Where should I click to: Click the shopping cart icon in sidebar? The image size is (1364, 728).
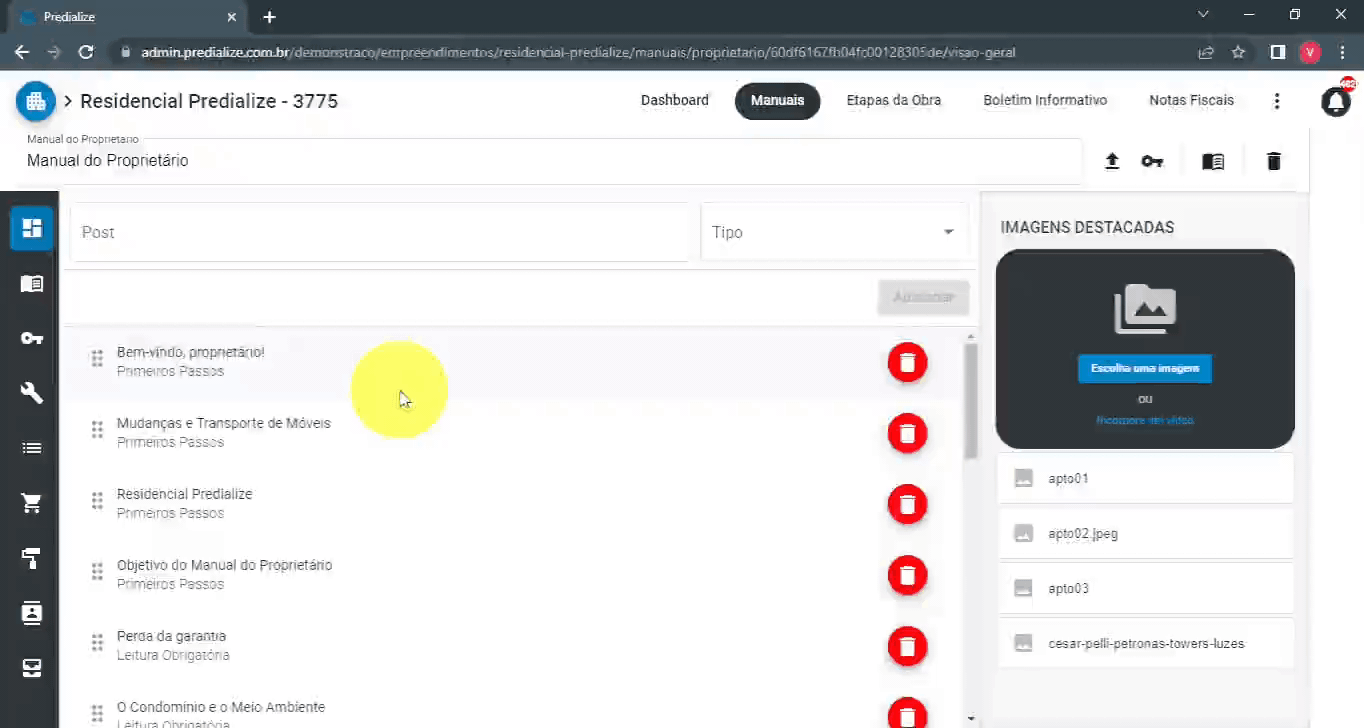click(x=31, y=502)
